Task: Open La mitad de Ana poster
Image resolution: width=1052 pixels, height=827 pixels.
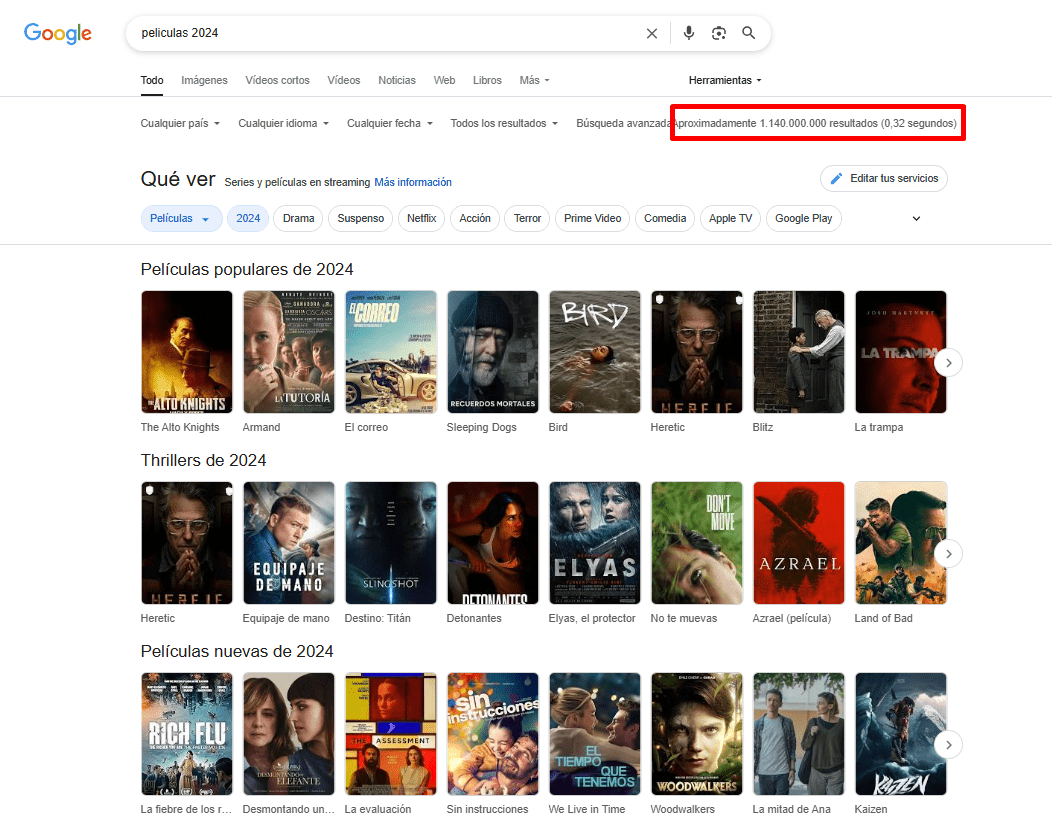Action: [x=799, y=734]
